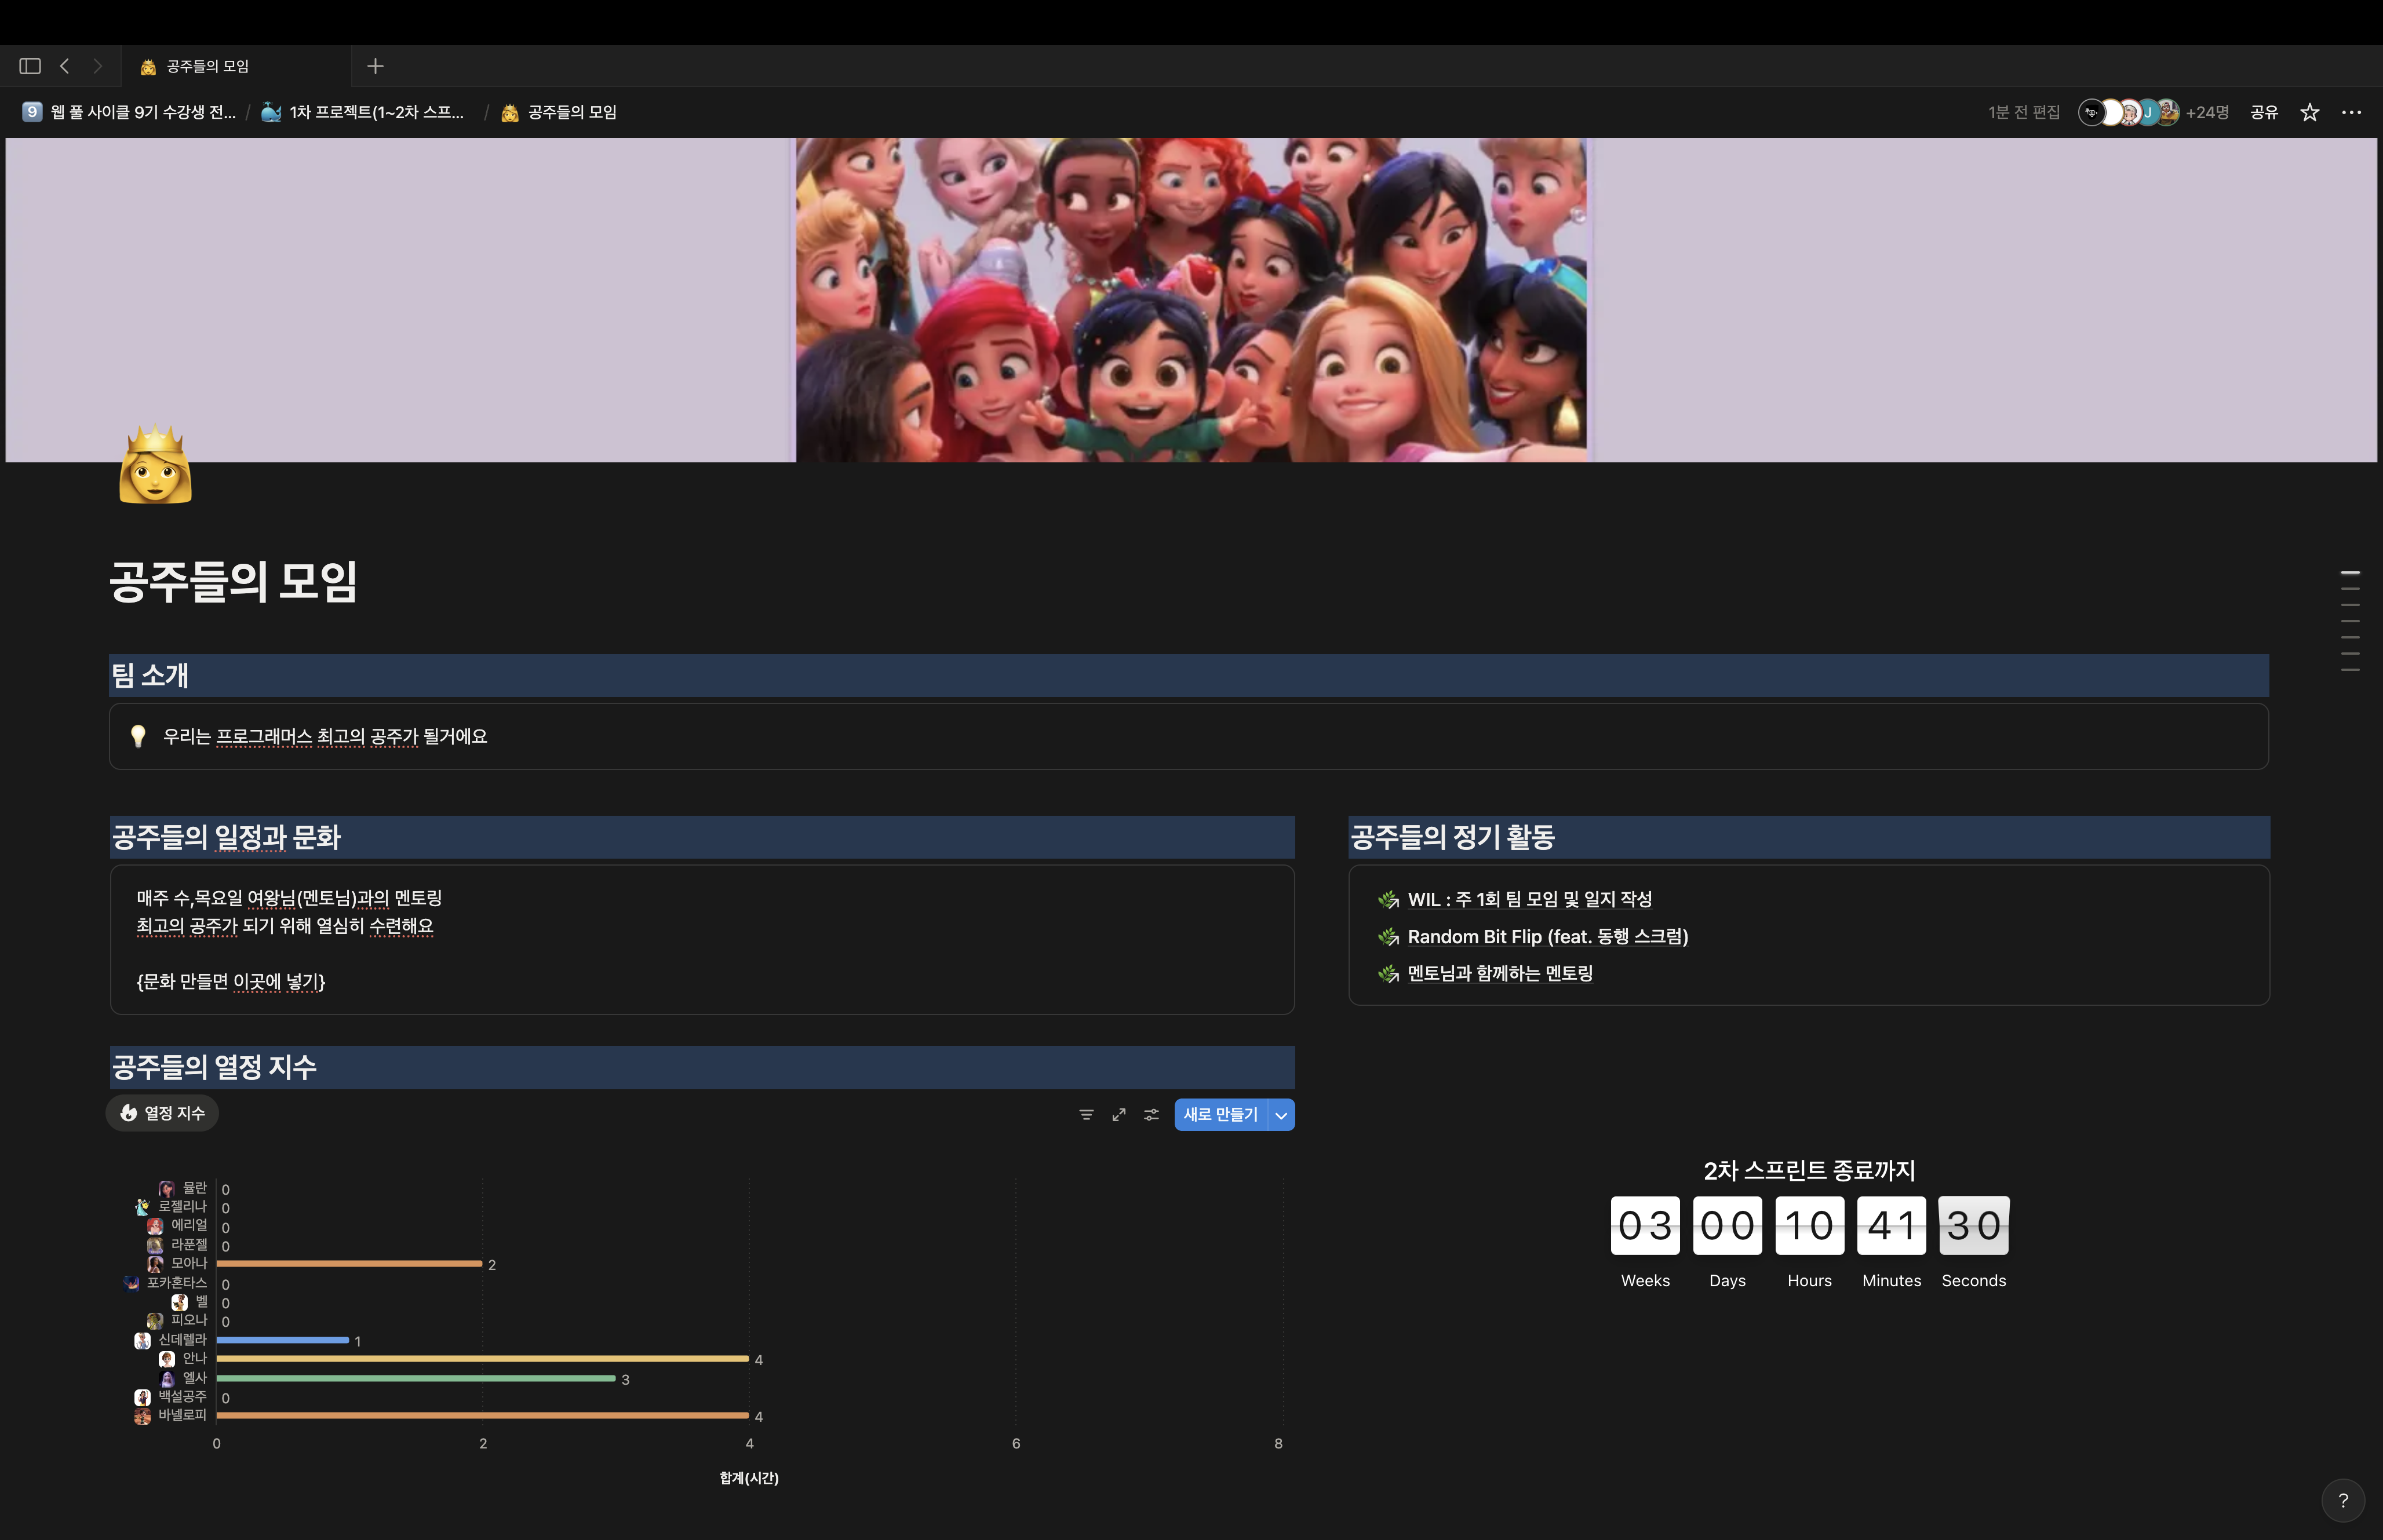
Task: Expand the +24명 collaborators list
Action: click(x=2206, y=112)
